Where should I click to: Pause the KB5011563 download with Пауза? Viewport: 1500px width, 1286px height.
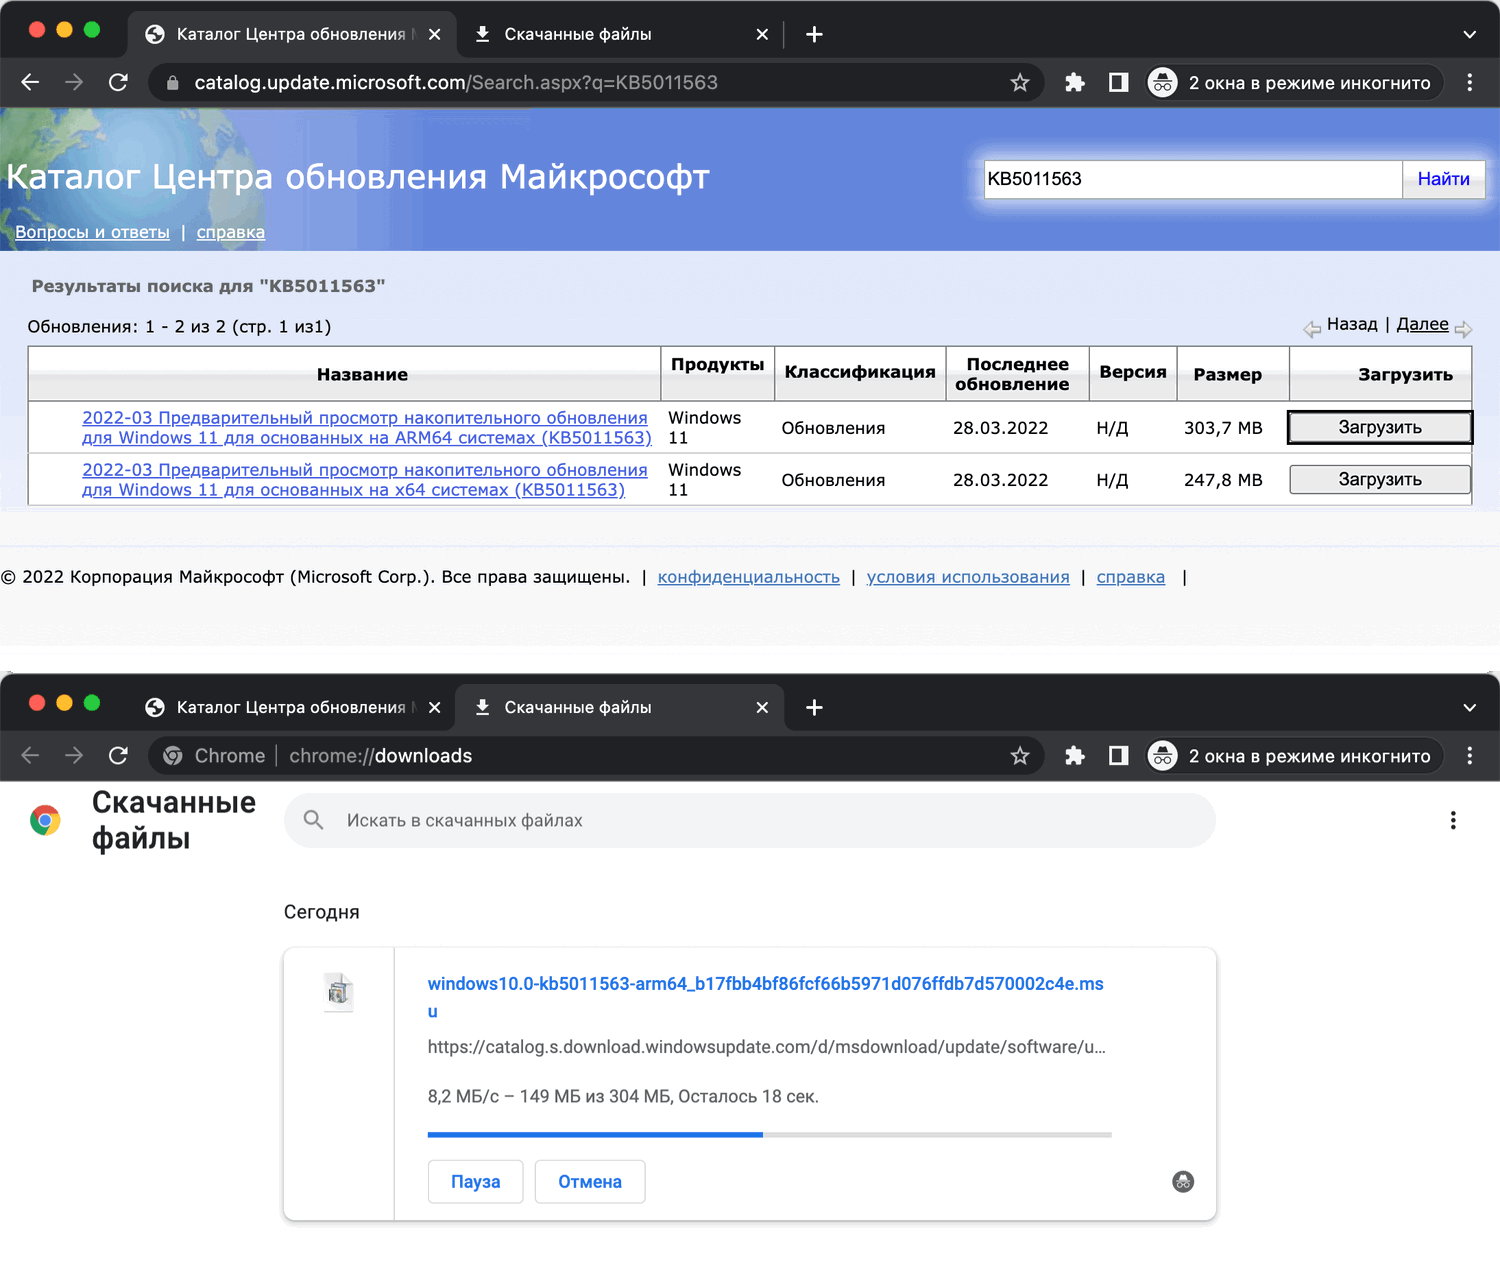[x=476, y=1182]
